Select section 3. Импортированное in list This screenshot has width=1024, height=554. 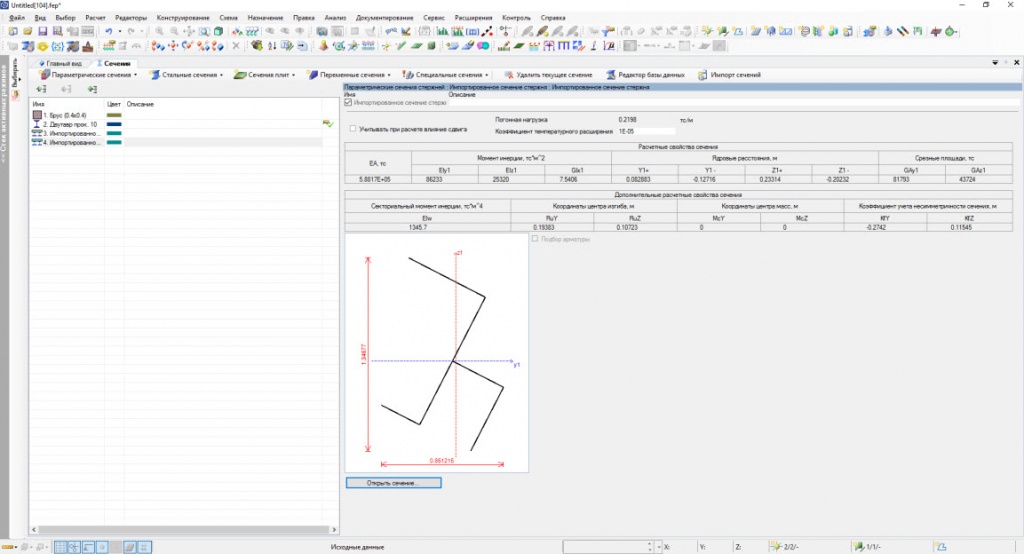tap(65, 133)
